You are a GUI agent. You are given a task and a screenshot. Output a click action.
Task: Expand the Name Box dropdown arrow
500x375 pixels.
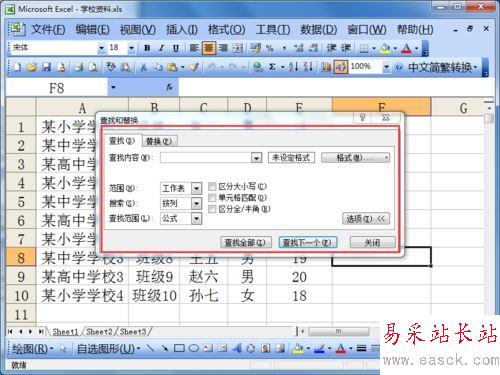(x=113, y=88)
